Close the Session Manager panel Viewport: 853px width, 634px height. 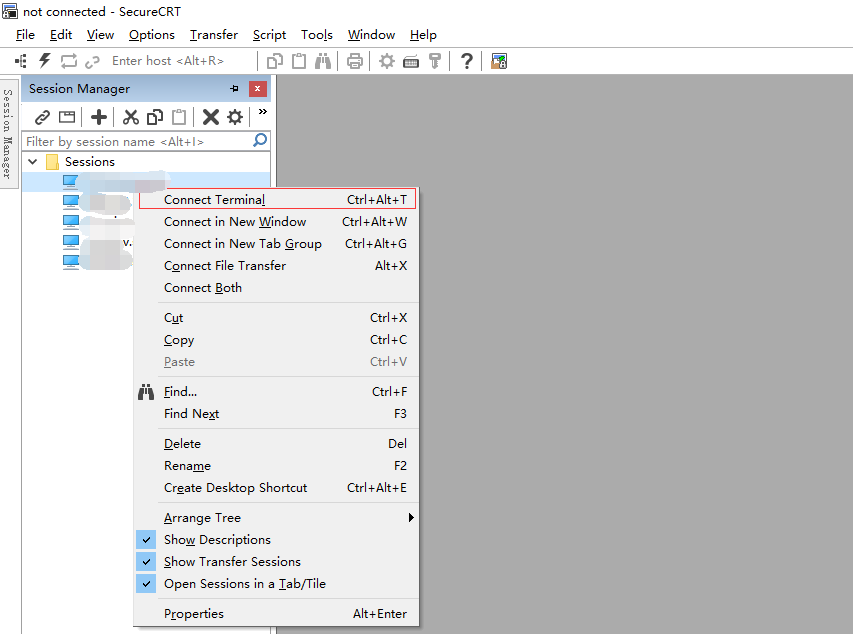click(258, 89)
